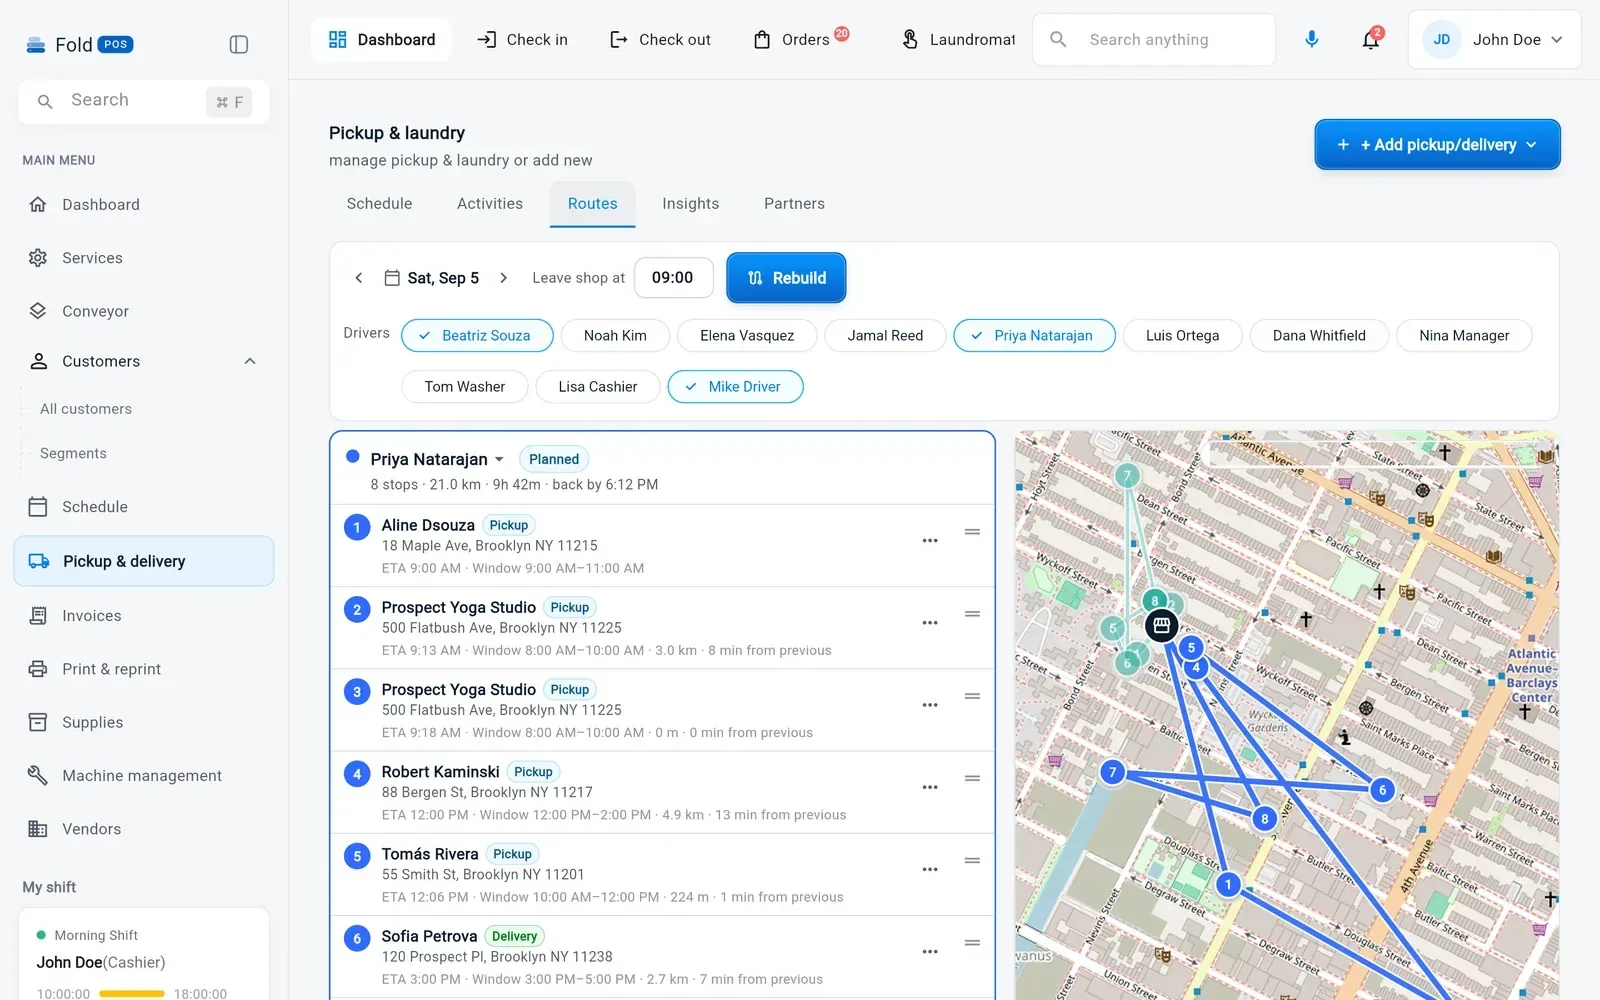Image resolution: width=1600 pixels, height=1000 pixels.
Task: Deselect driver Beatriz Souza
Action: (x=477, y=336)
